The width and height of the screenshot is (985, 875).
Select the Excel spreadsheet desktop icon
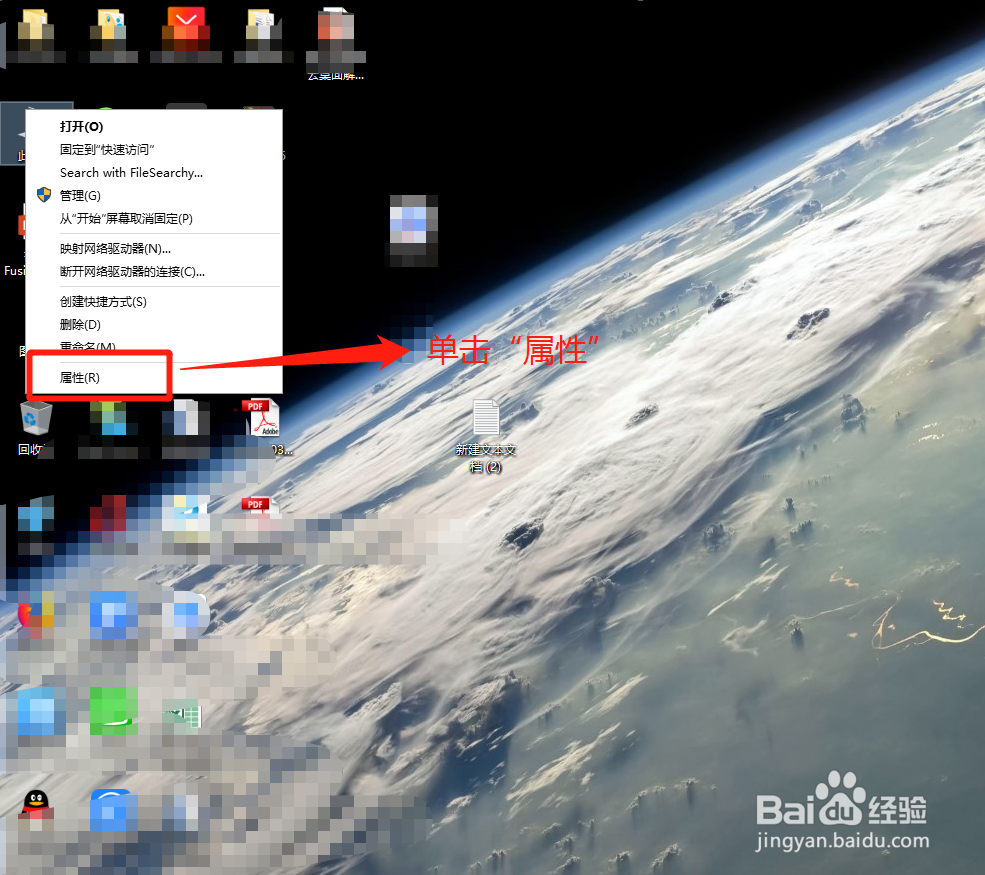click(x=184, y=716)
